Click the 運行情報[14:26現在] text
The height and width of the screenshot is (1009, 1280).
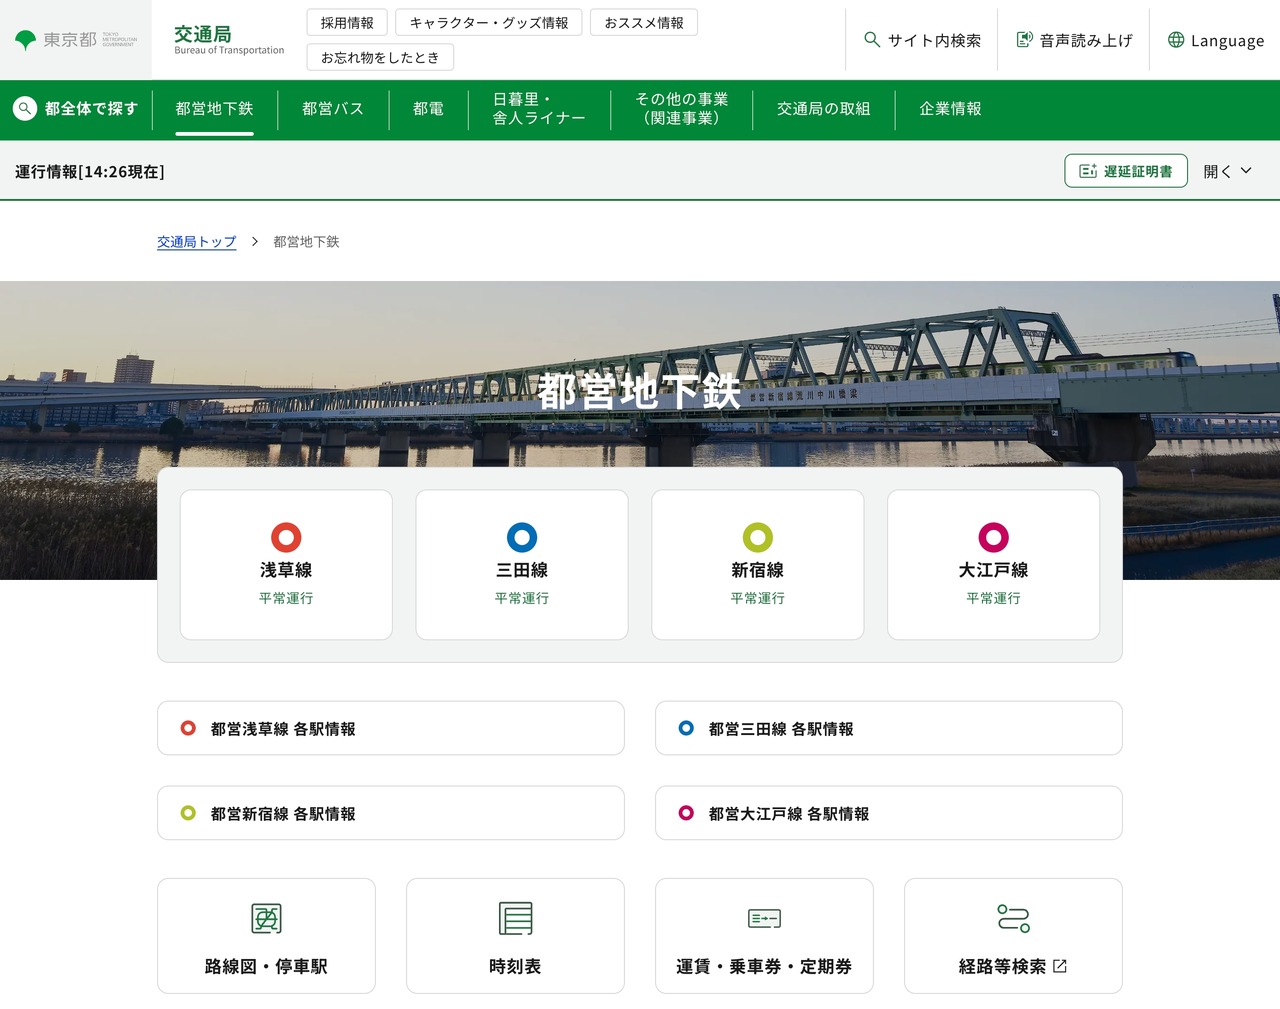pyautogui.click(x=90, y=172)
